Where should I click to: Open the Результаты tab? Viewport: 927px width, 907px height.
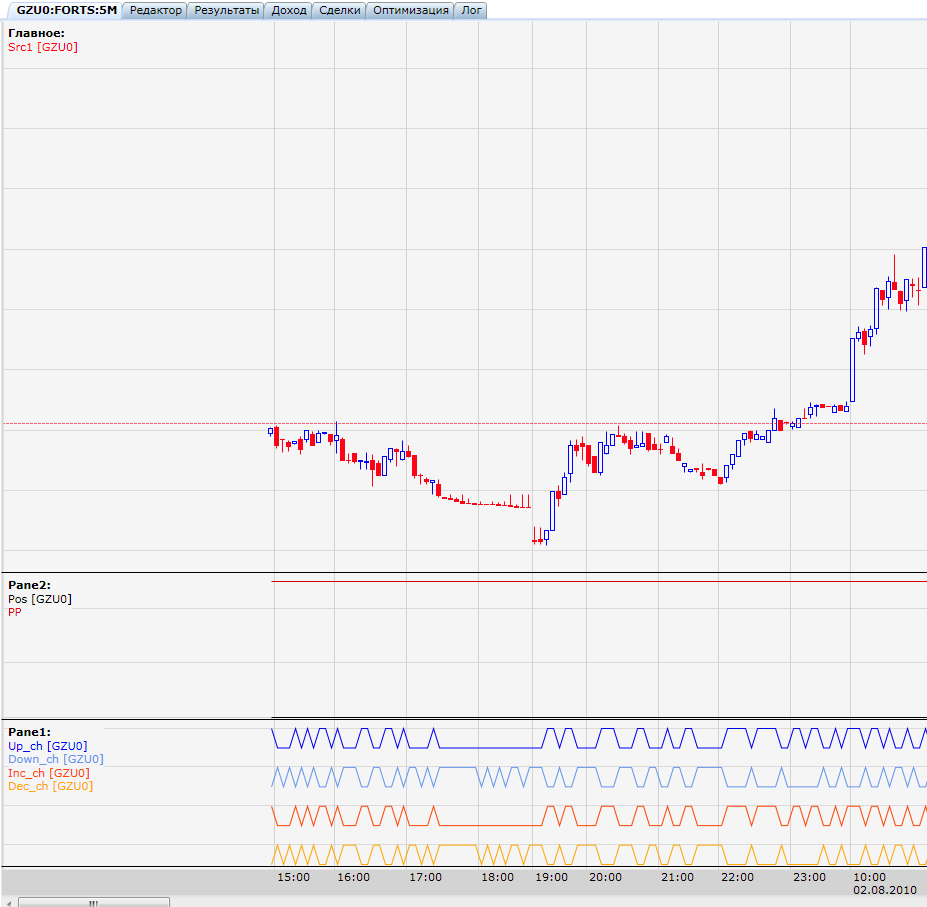227,10
